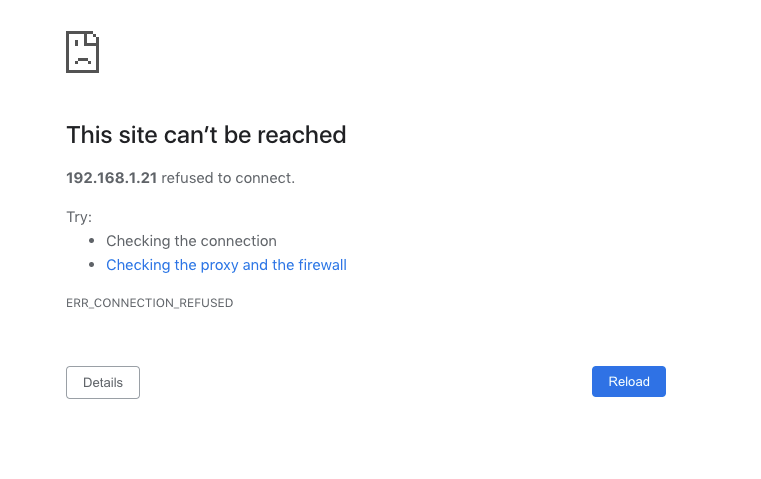761x479 pixels.
Task: Open the "Checking the proxy and the firewall" link
Action: (226, 265)
